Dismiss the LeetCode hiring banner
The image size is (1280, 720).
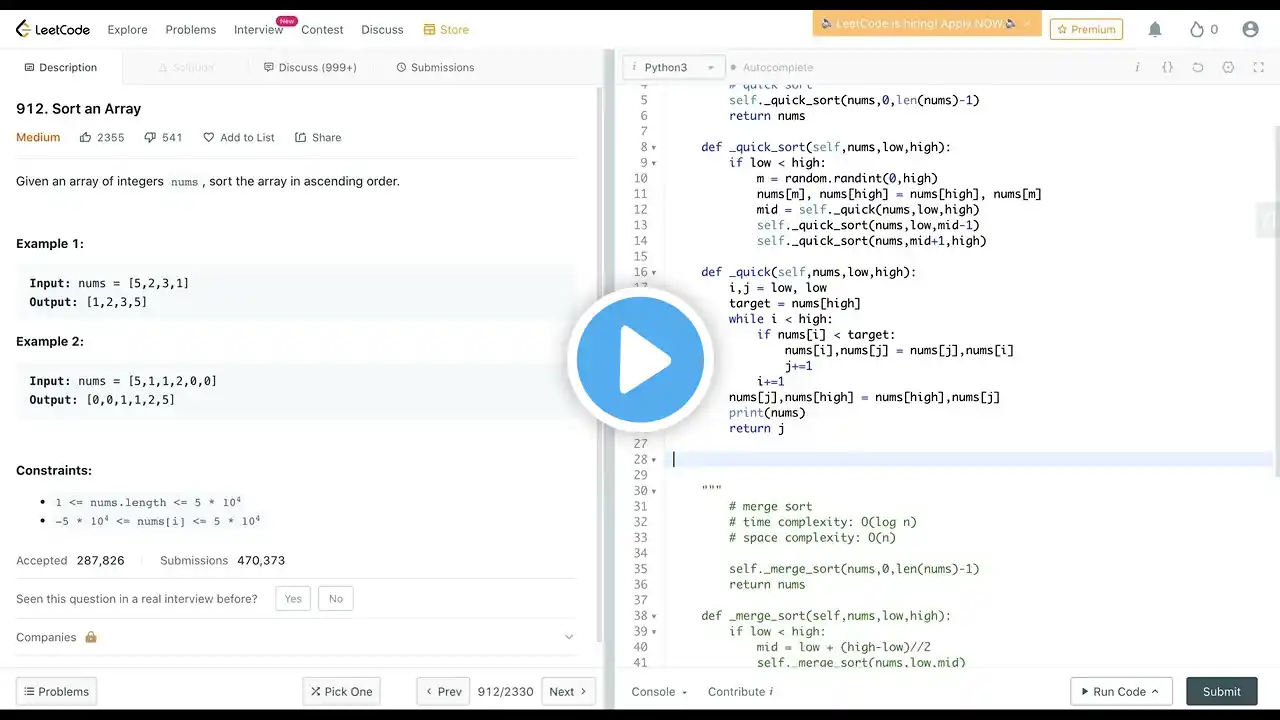[1026, 23]
